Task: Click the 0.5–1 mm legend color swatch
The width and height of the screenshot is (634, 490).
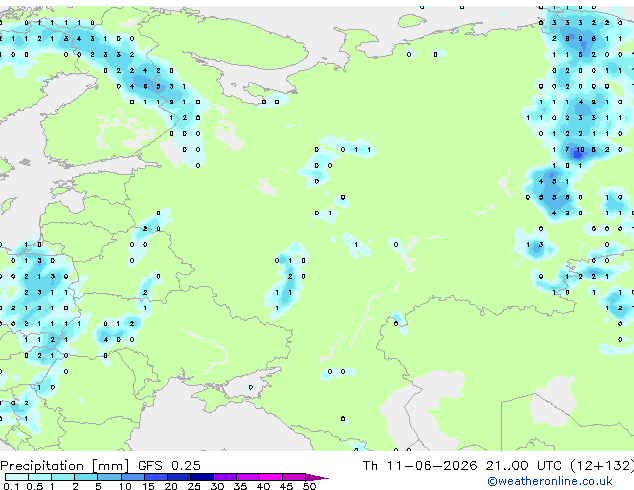Action: [40, 477]
